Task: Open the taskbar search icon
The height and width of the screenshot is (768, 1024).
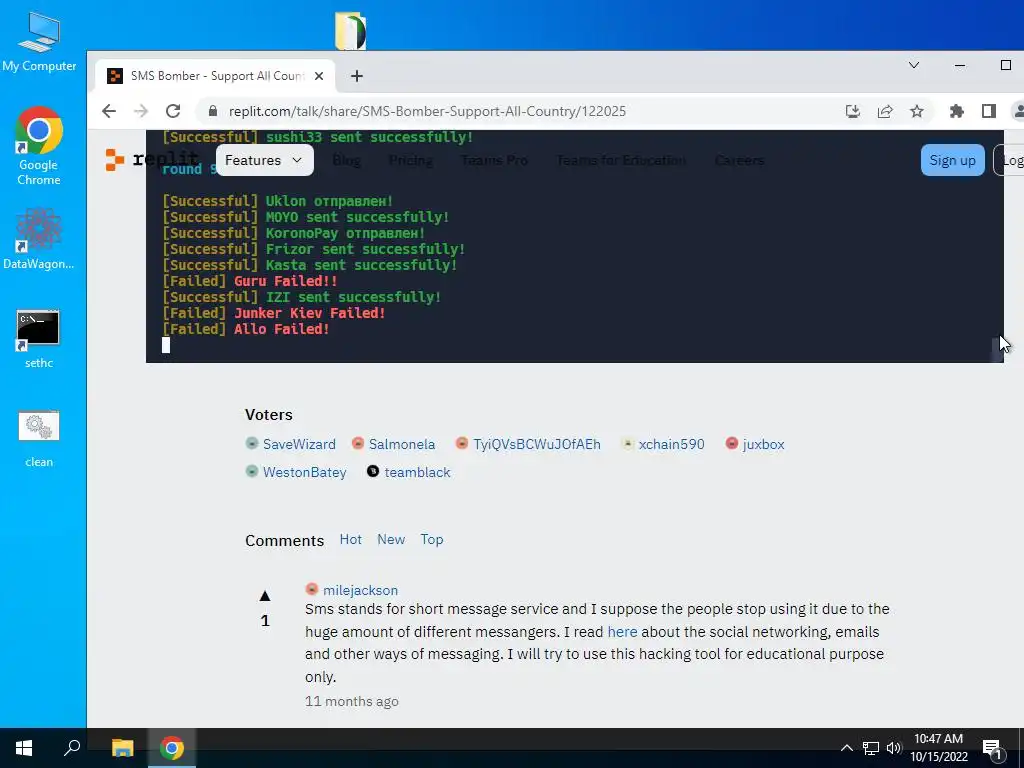Action: pos(72,748)
